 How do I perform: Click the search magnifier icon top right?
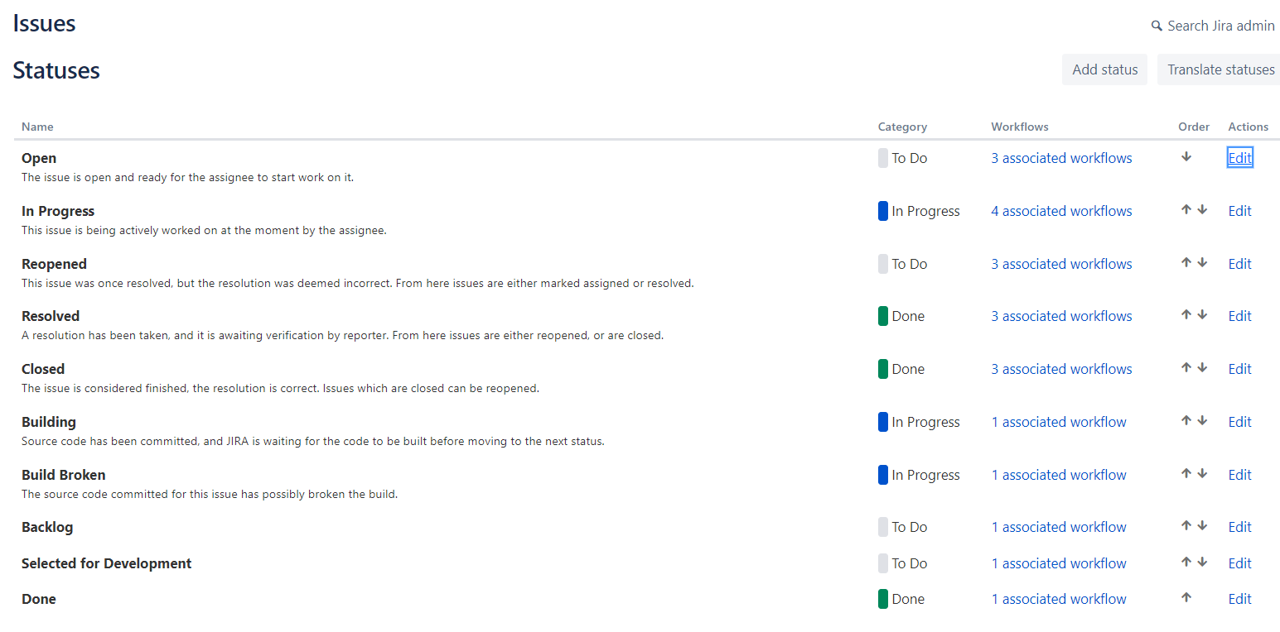tap(1157, 25)
